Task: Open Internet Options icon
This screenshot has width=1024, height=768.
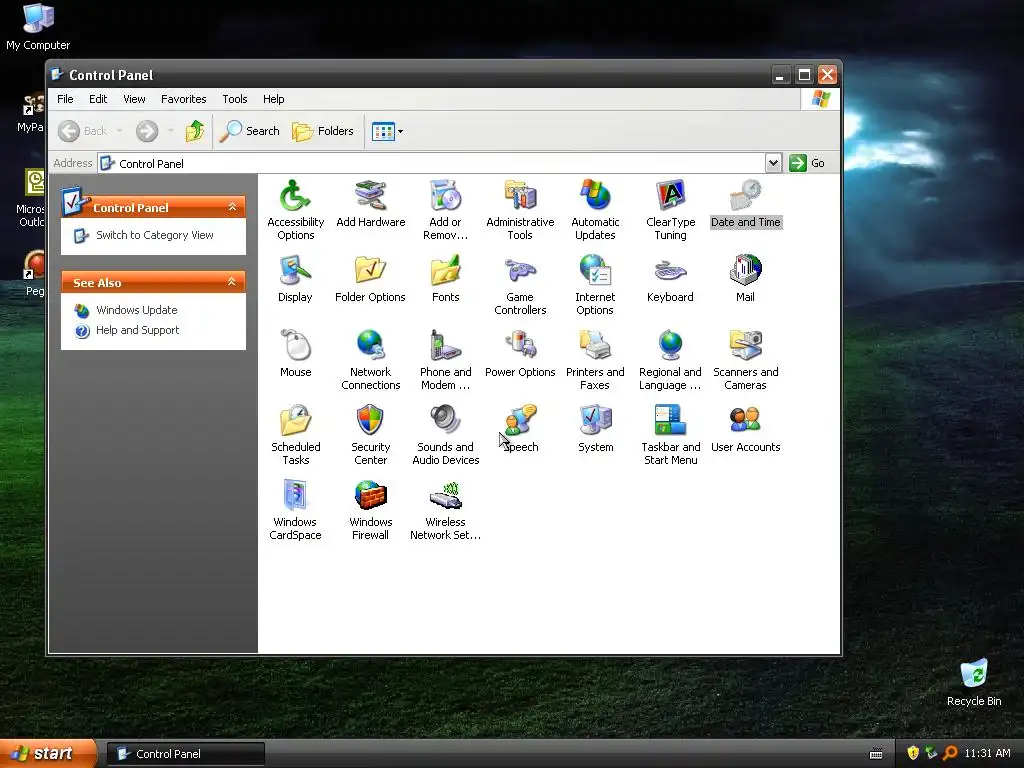Action: (x=595, y=271)
